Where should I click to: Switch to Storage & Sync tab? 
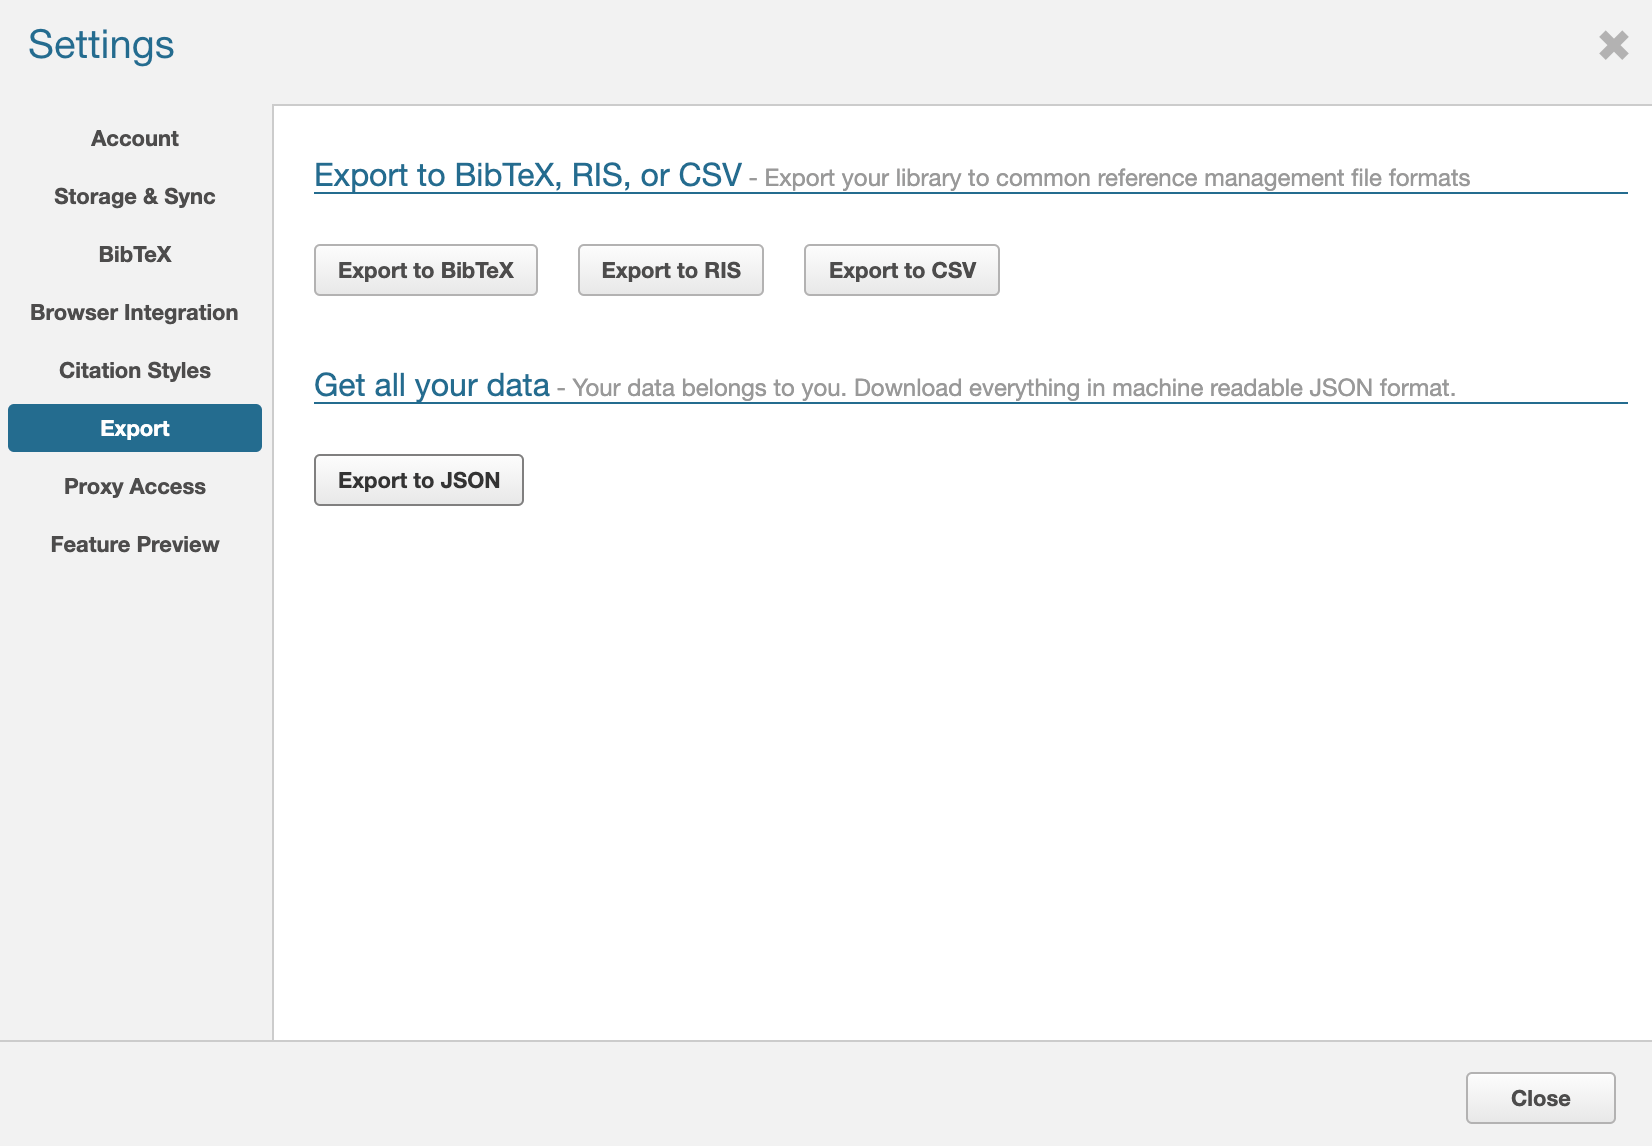(135, 196)
